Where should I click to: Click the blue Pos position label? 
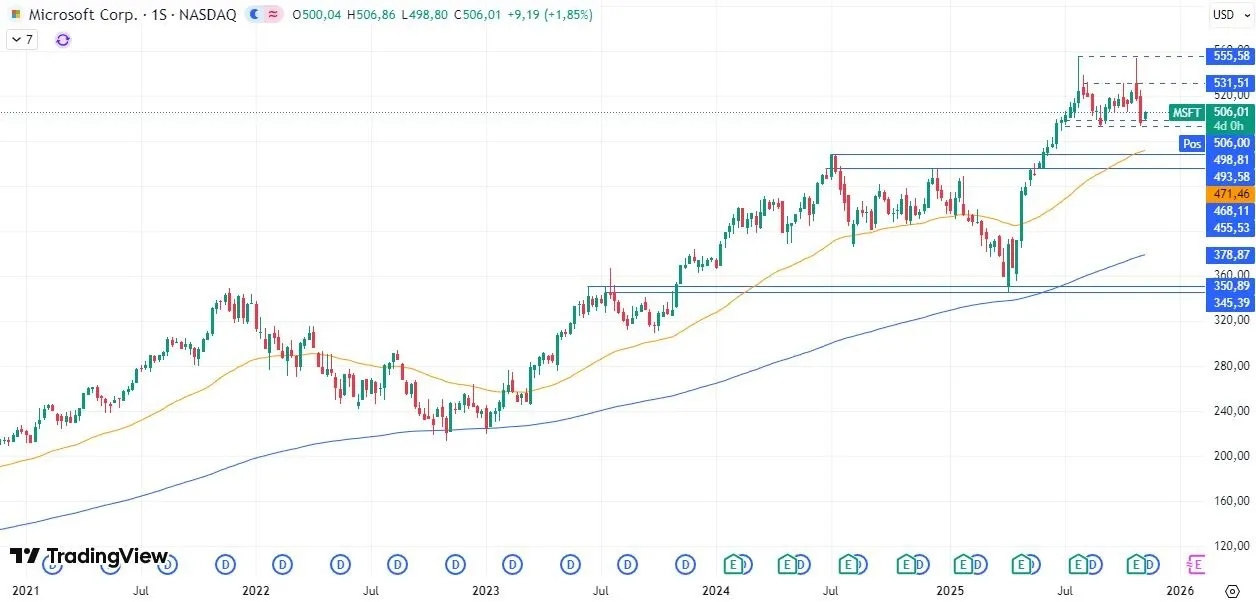point(1192,144)
